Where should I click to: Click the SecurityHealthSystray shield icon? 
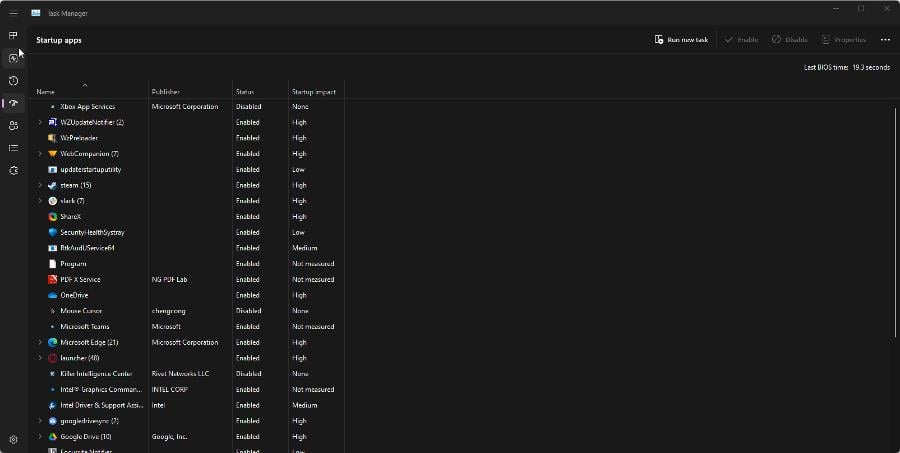coord(53,233)
